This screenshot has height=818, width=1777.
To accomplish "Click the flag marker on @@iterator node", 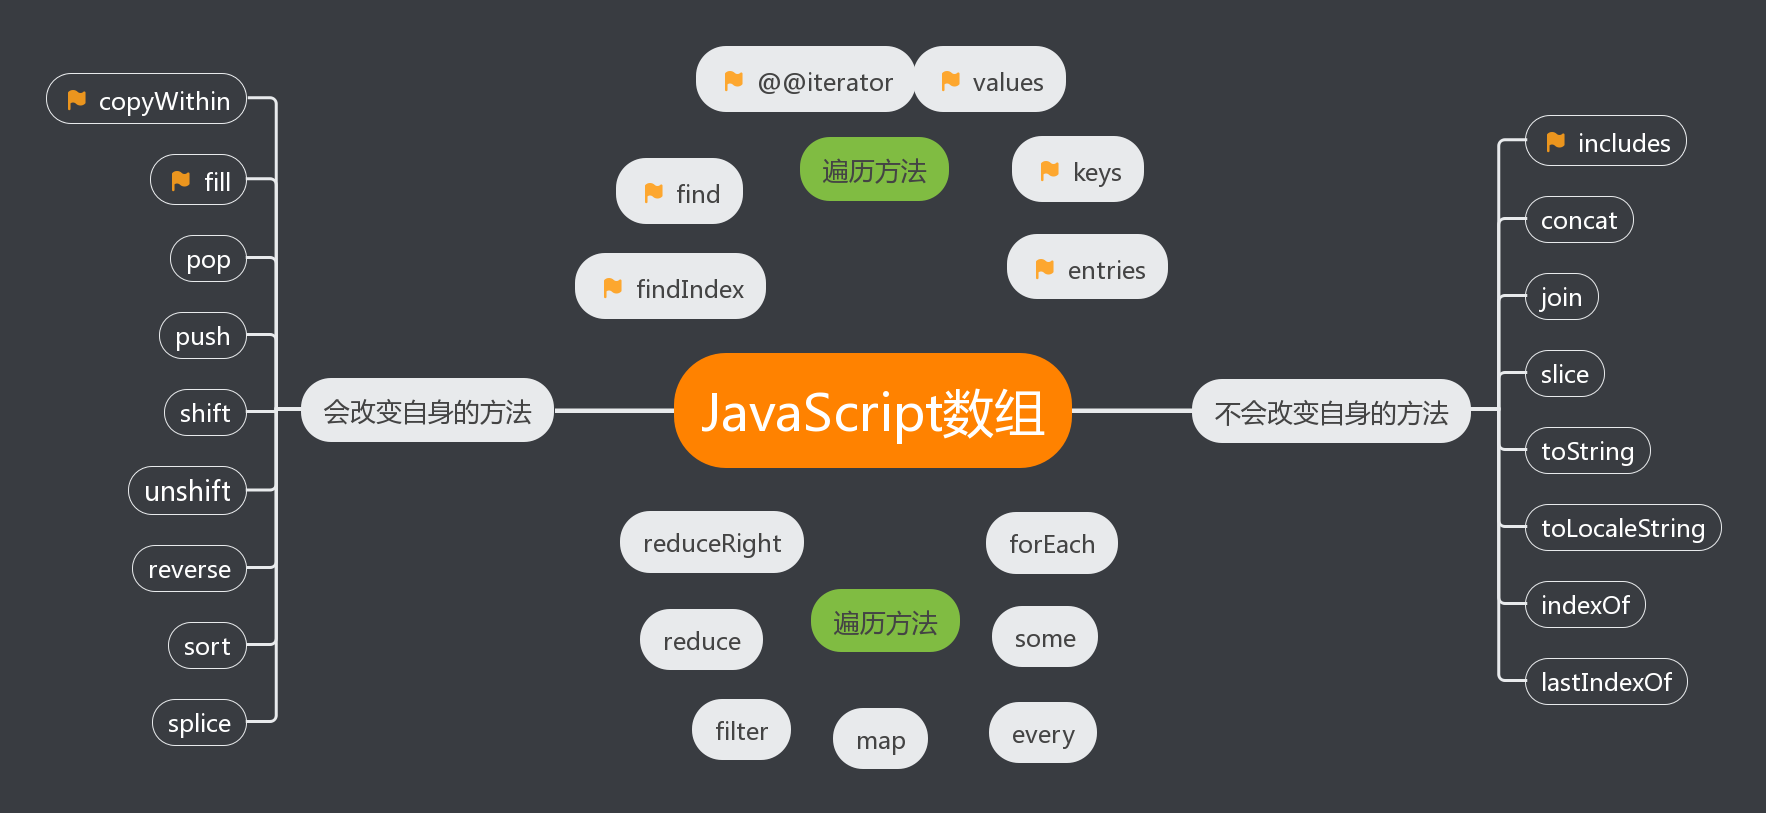I will (733, 81).
